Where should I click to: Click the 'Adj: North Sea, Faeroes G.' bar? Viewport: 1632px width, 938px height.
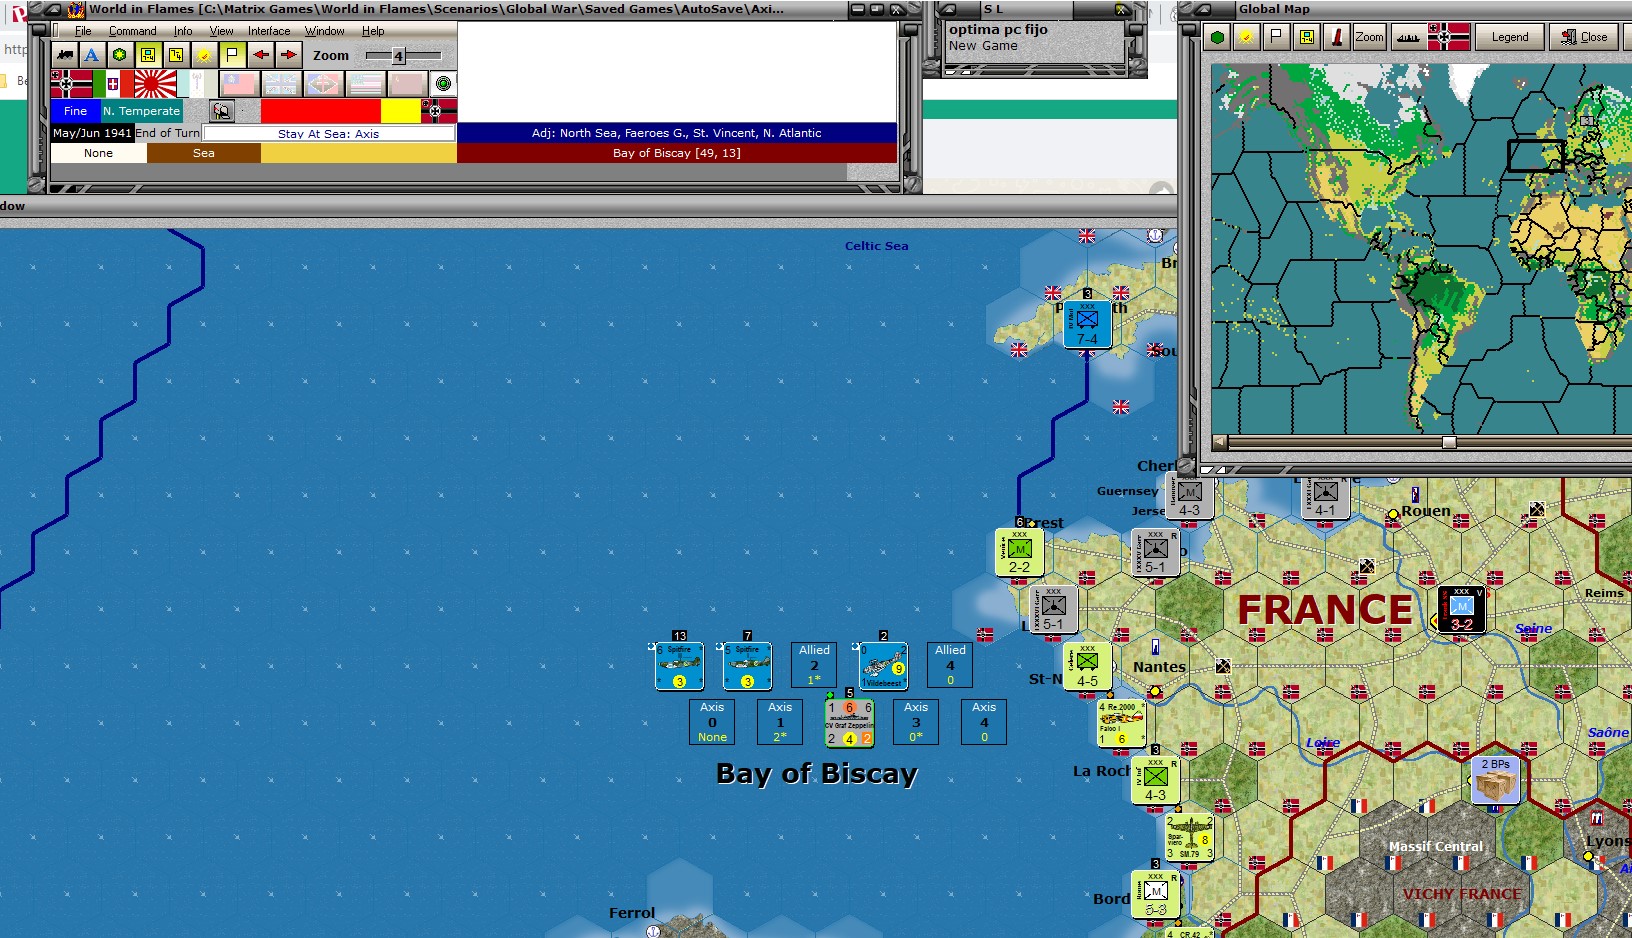[677, 133]
